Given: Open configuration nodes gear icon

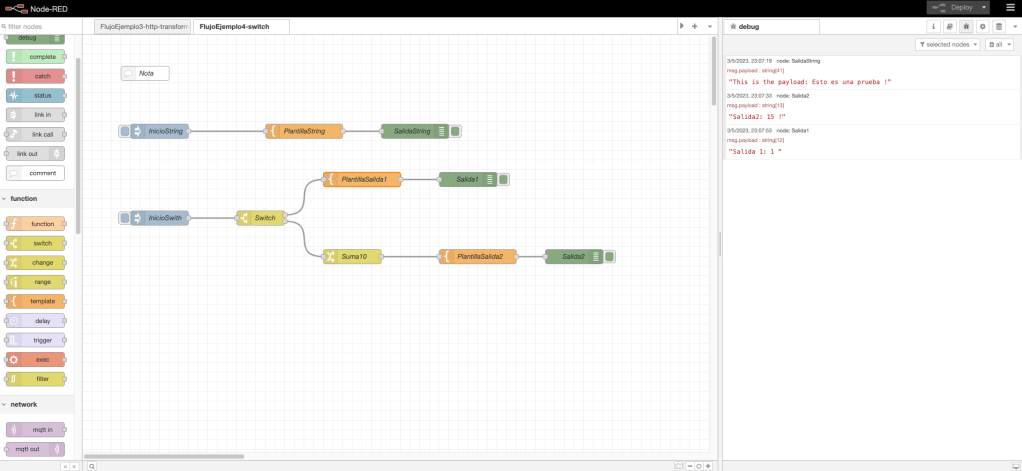Looking at the screenshot, I should (982, 26).
